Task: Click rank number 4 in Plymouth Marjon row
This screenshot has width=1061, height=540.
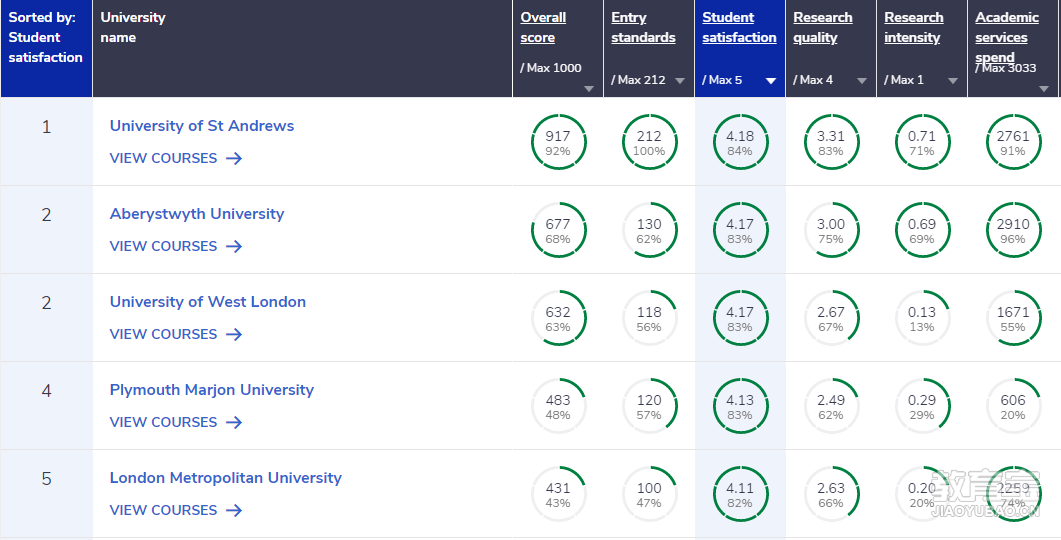Action: coord(46,390)
